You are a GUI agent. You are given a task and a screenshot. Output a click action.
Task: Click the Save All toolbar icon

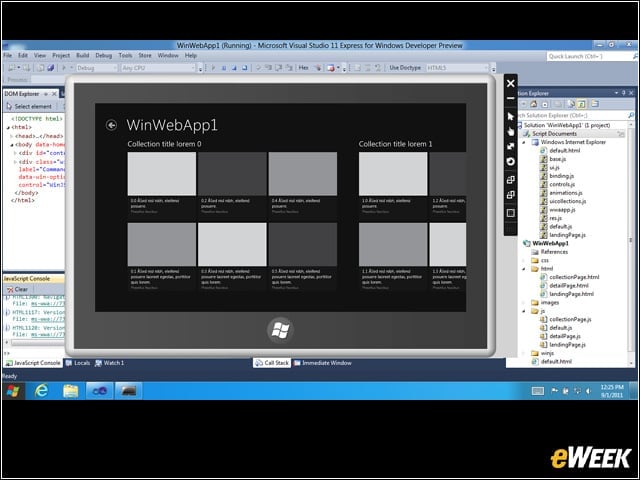(x=51, y=68)
